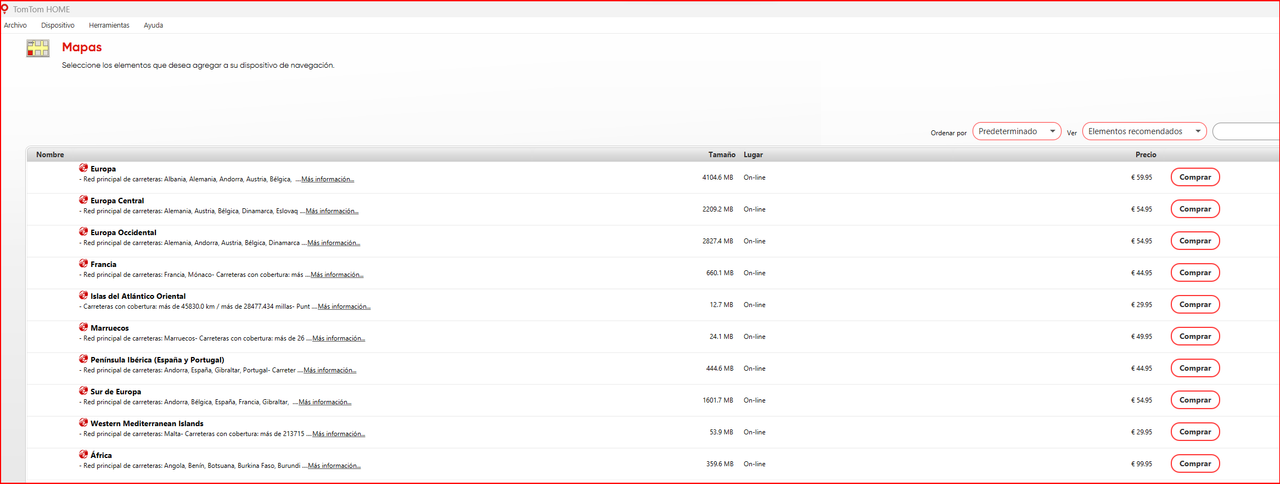Click the red globe icon beside Europa
Viewport: 1280px width, 484px height.
click(x=84, y=168)
